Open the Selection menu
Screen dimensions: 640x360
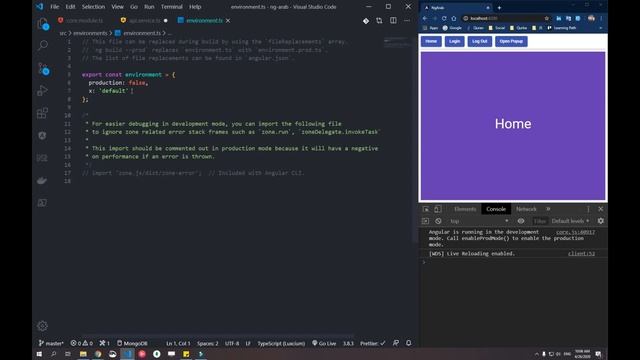point(93,7)
